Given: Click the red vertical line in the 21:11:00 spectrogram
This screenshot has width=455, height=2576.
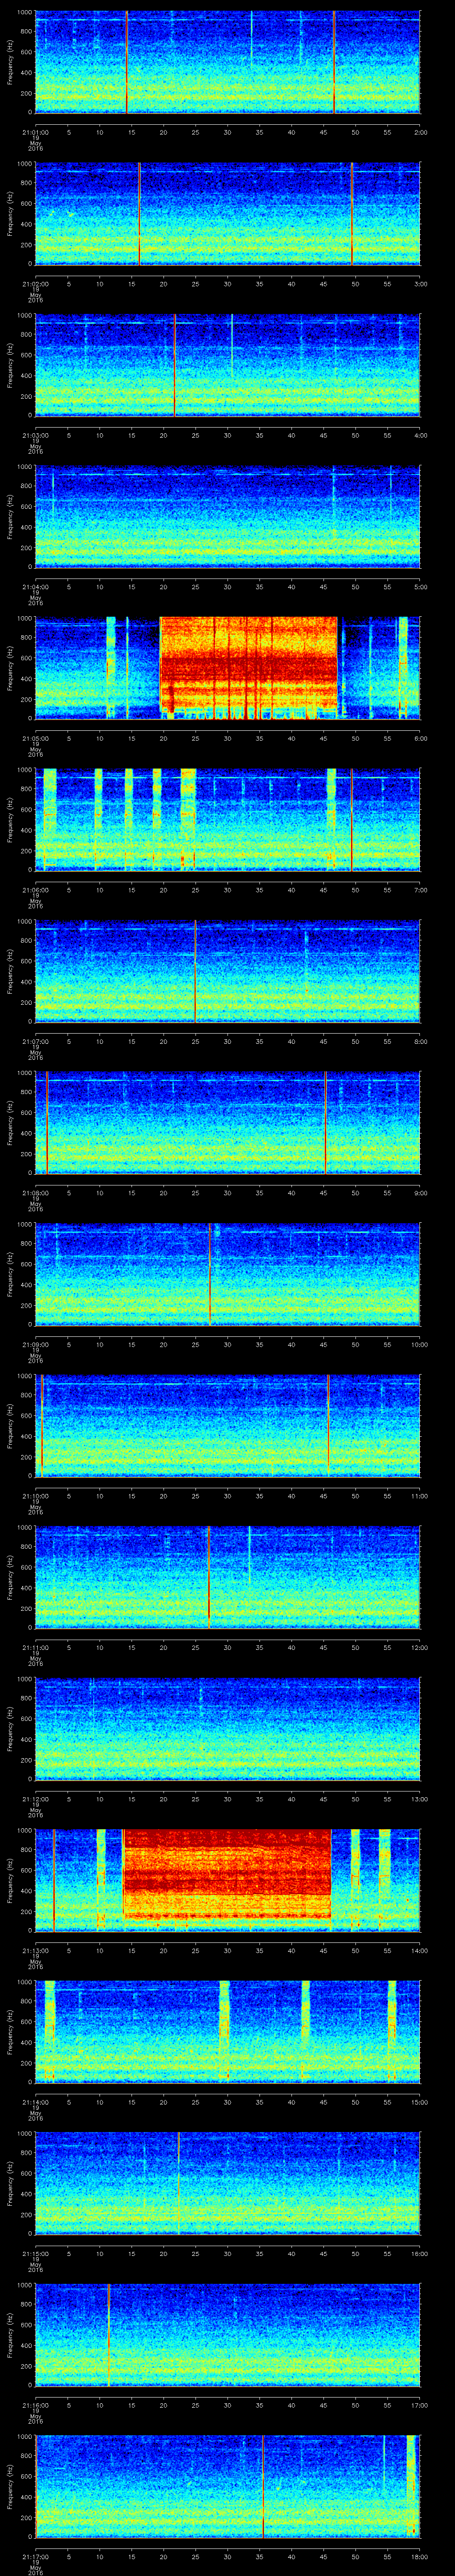Looking at the screenshot, I should pos(208,1577).
